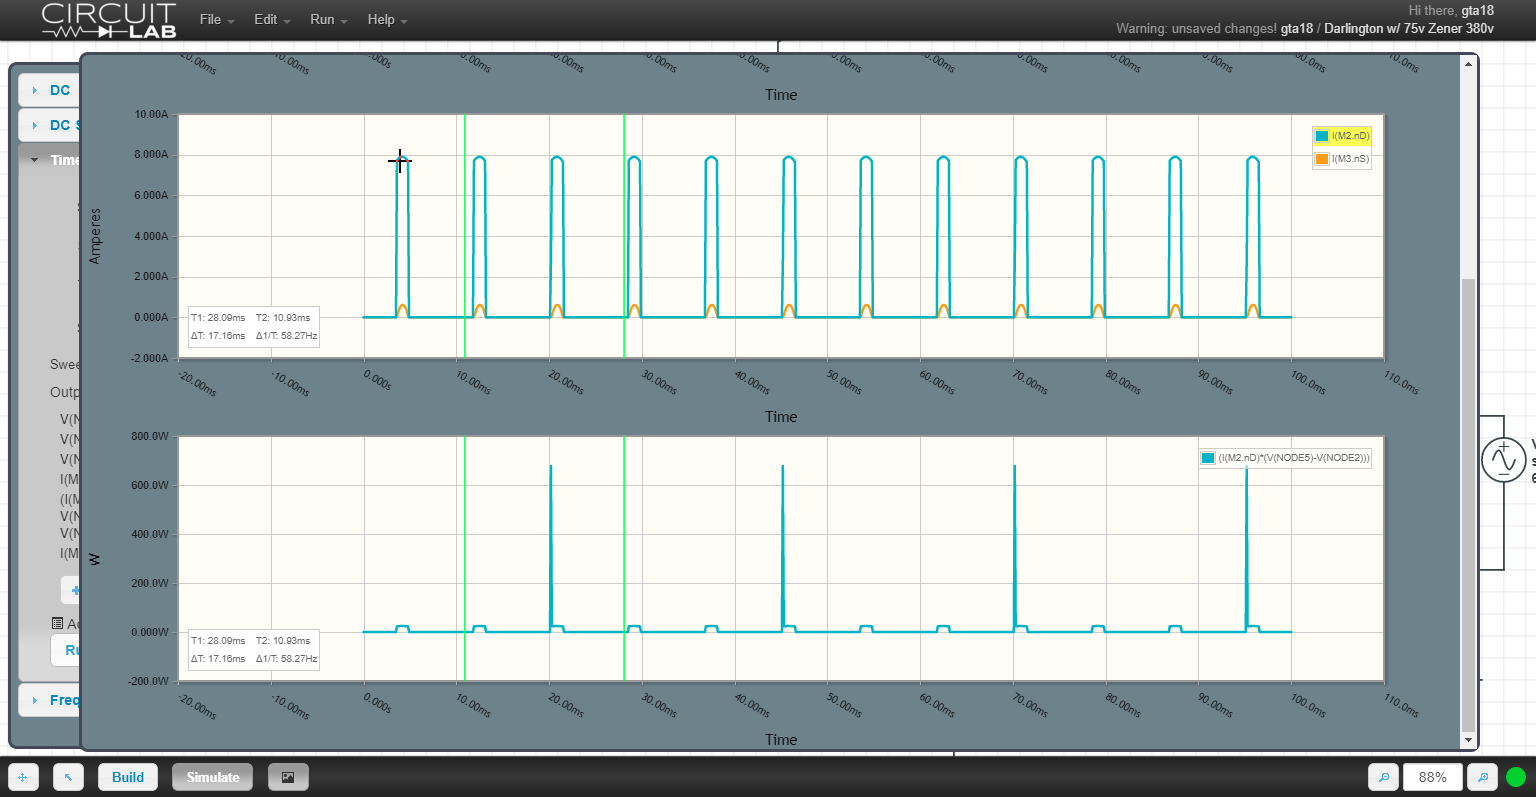Click the I(M3.nS) orange legend swatch

1322,159
